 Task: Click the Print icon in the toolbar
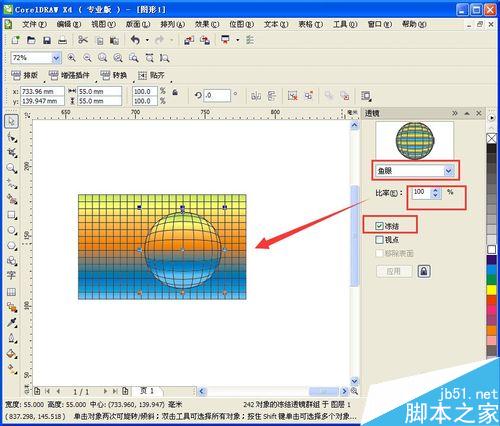[x=62, y=40]
